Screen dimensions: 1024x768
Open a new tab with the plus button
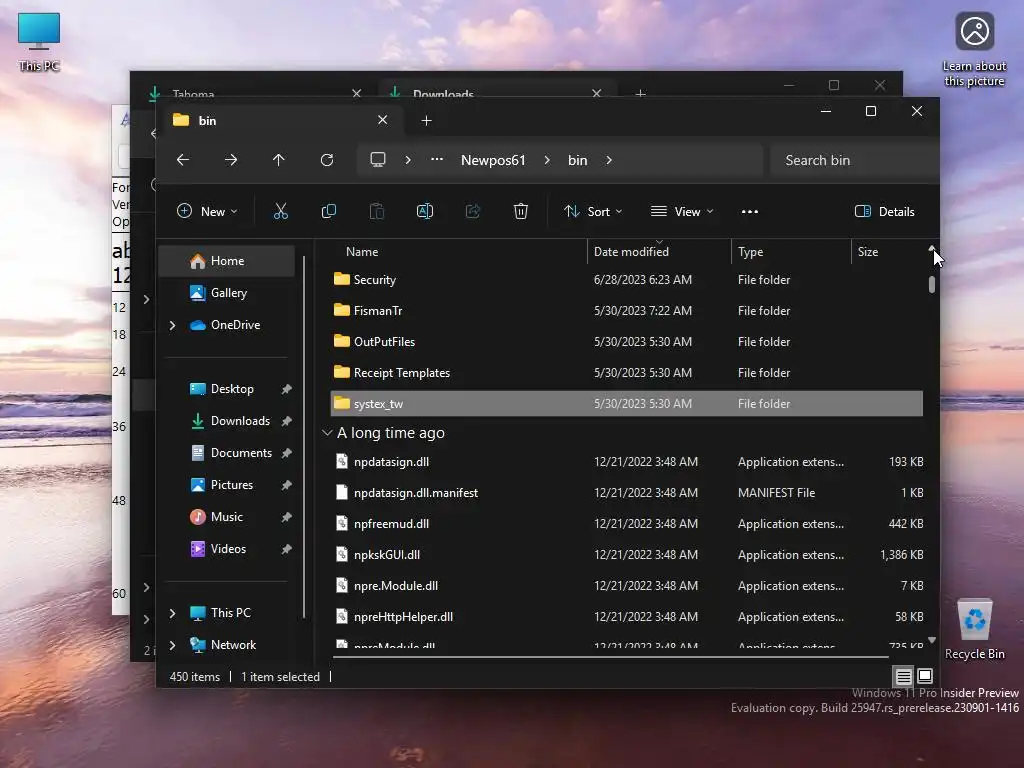click(426, 120)
